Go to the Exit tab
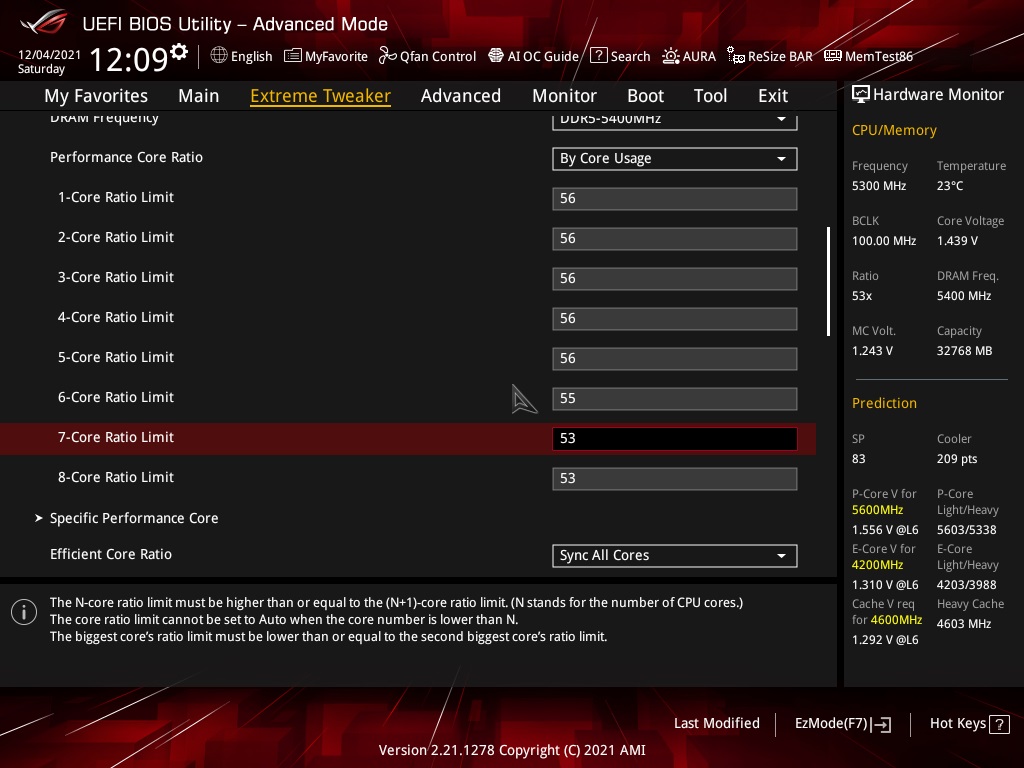This screenshot has height=768, width=1024. pyautogui.click(x=773, y=96)
